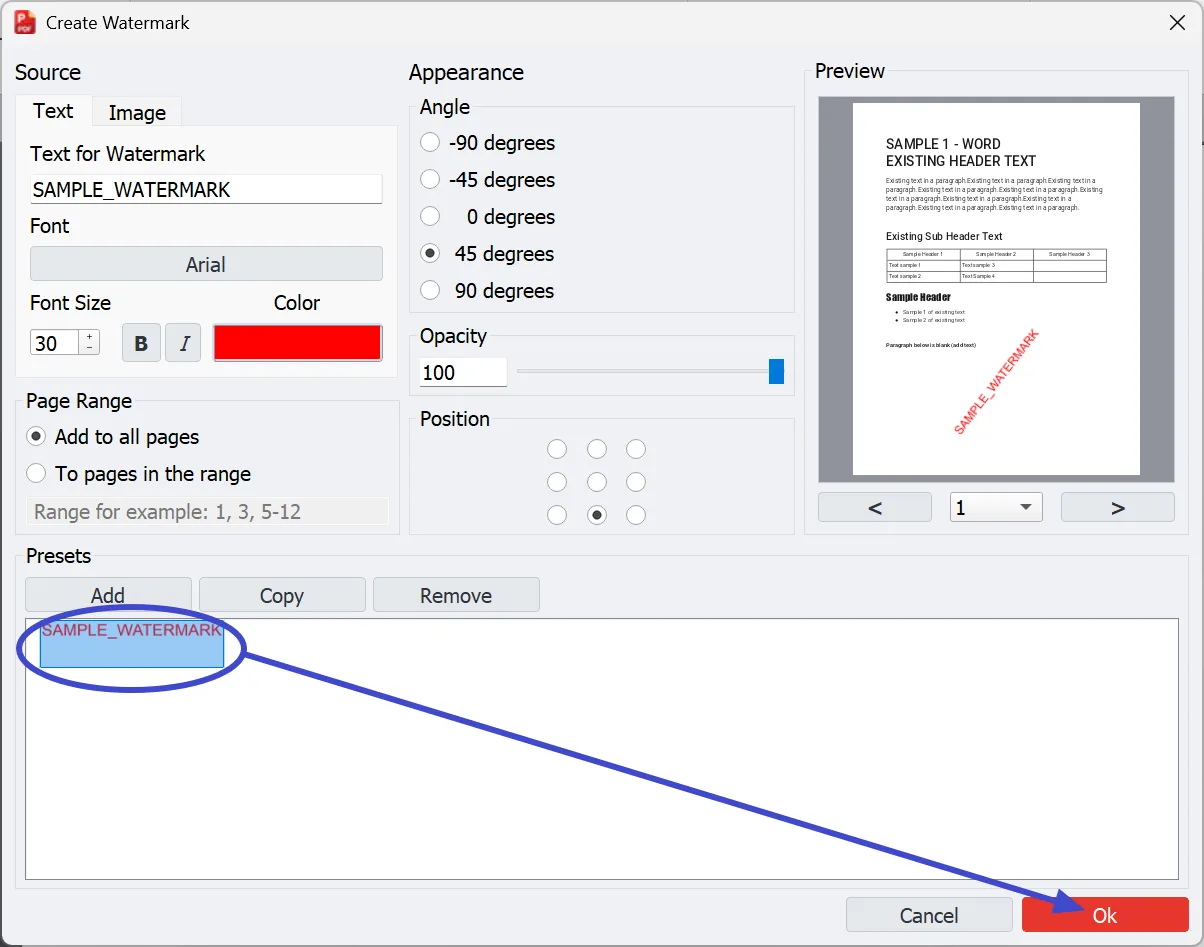The width and height of the screenshot is (1204, 947).
Task: Select 0 degrees angle
Action: pos(430,216)
